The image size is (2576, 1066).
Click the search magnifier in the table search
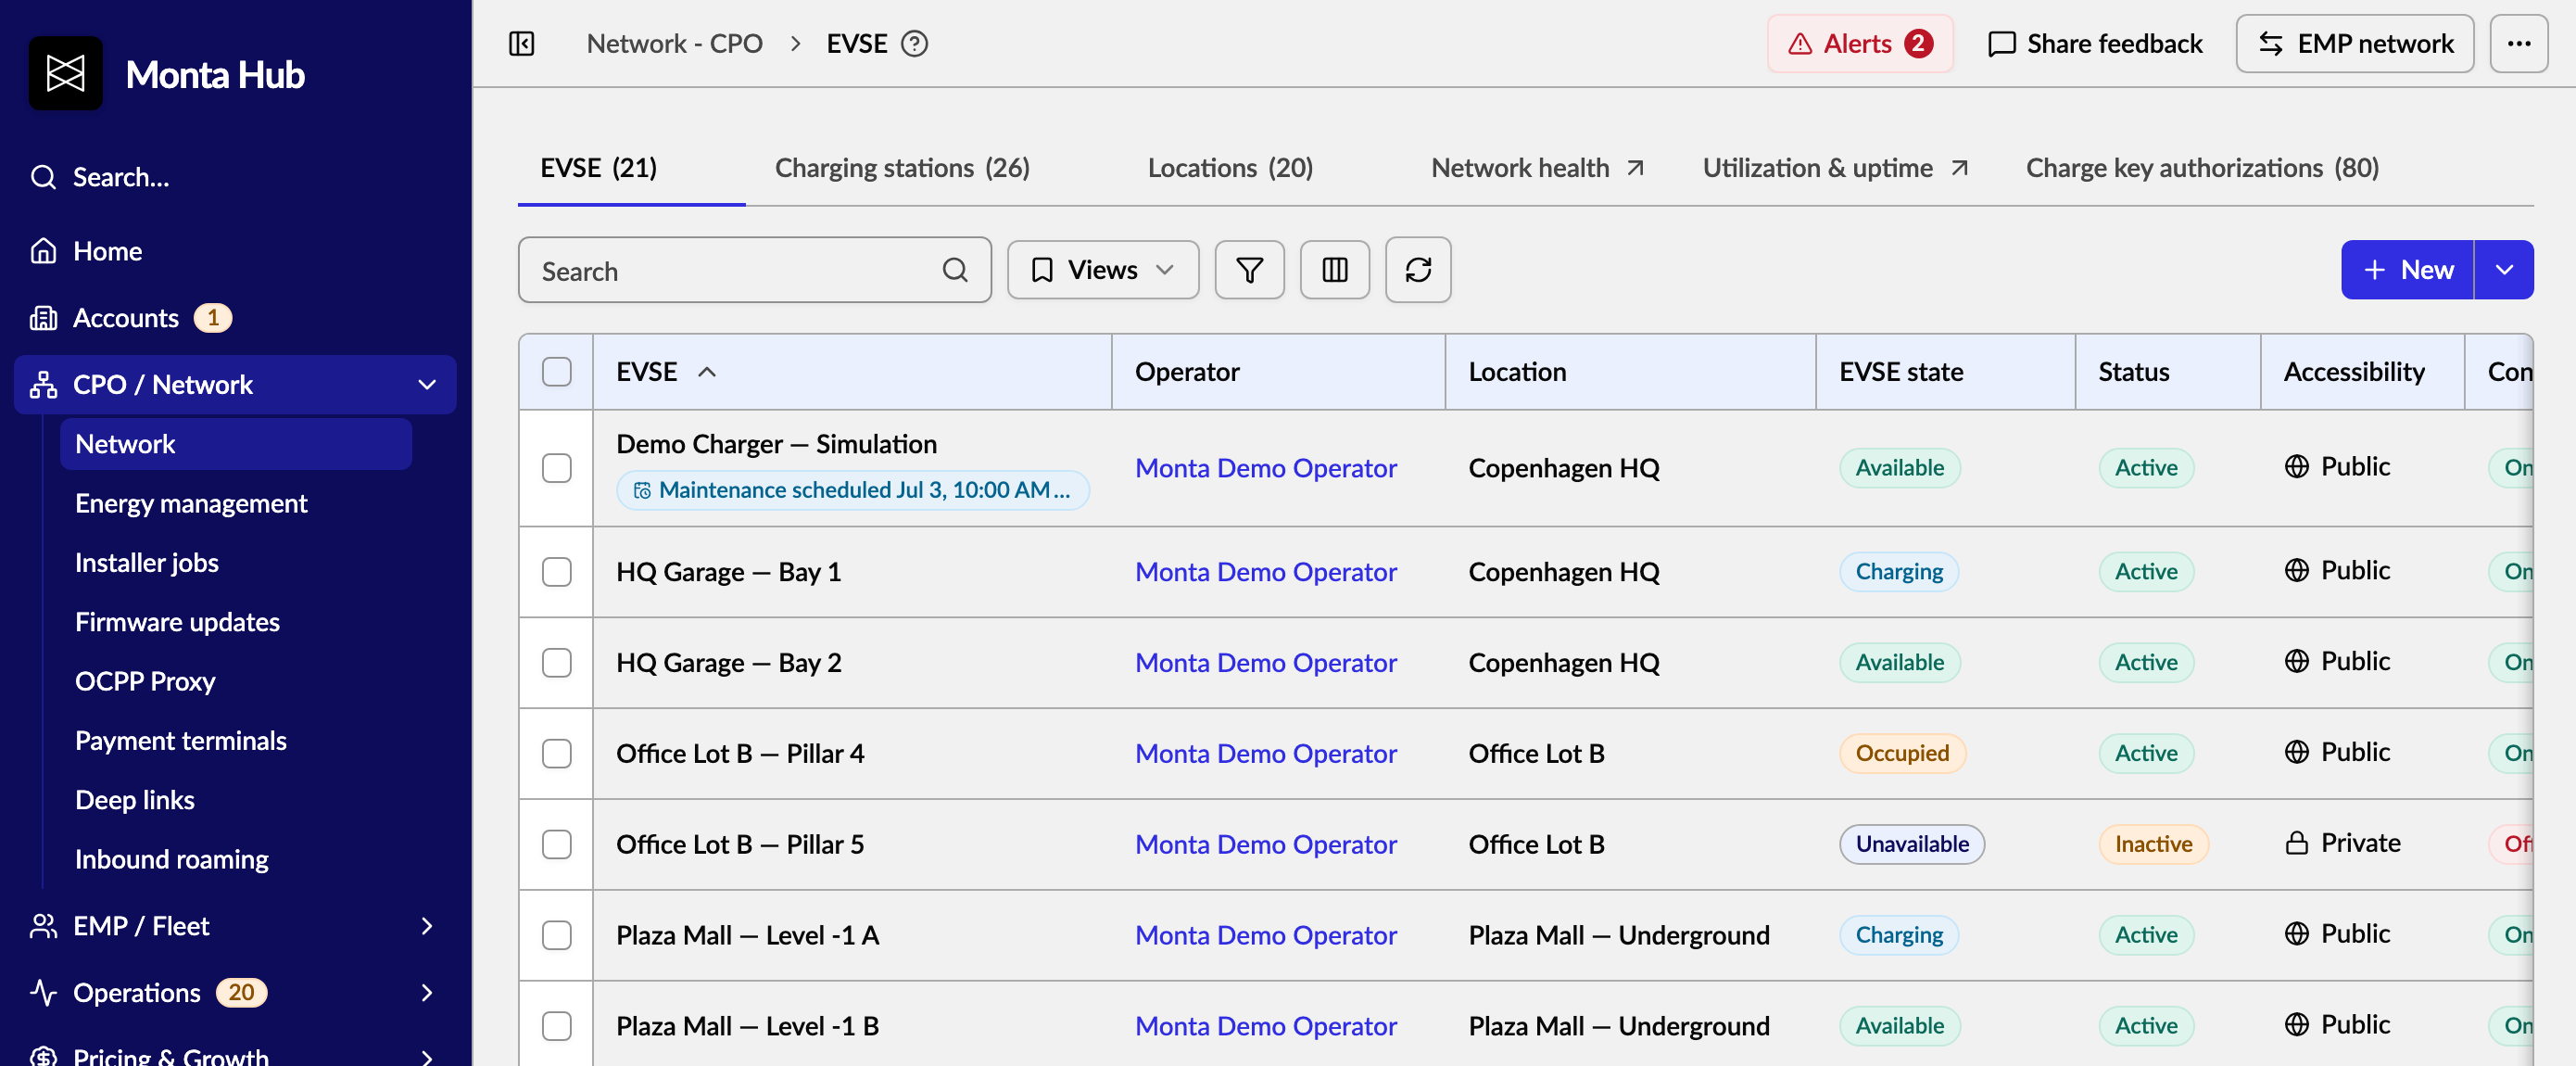click(955, 270)
